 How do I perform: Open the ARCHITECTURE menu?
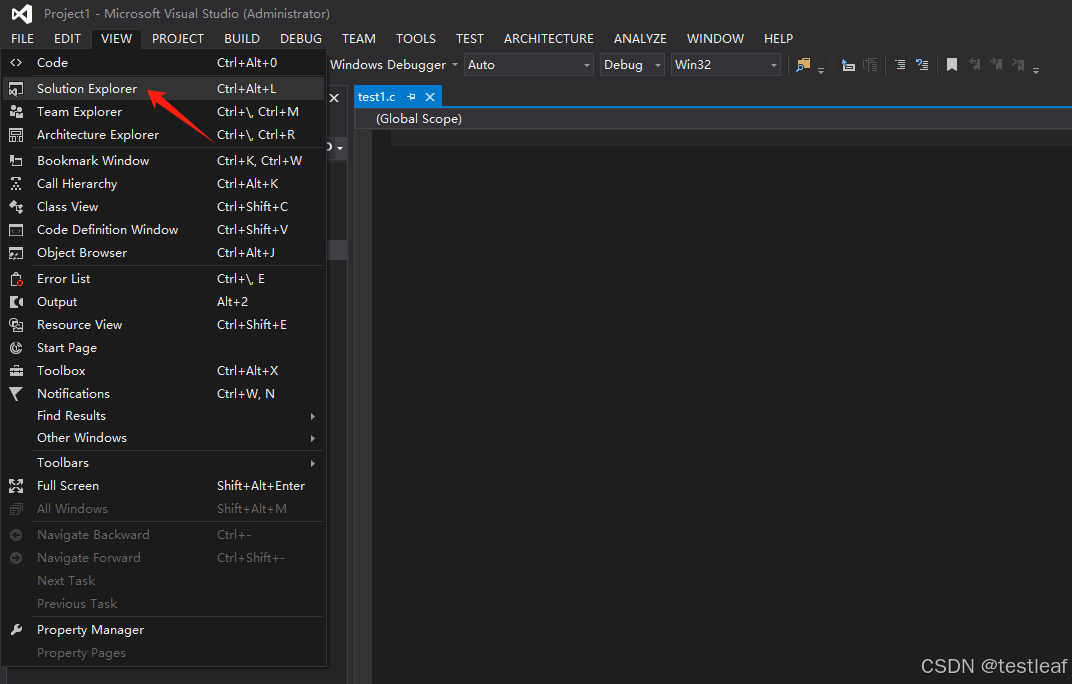549,39
